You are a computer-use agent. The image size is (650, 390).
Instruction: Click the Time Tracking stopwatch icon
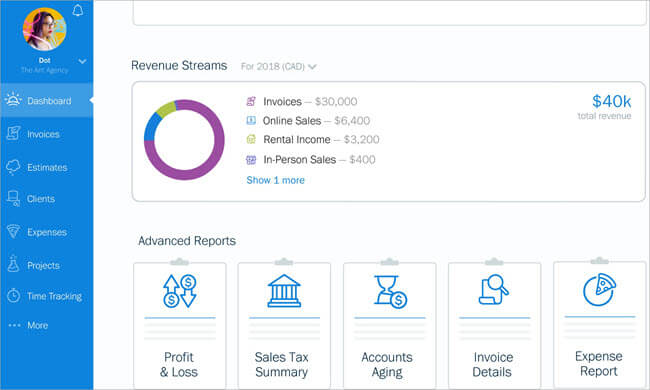[x=13, y=296]
